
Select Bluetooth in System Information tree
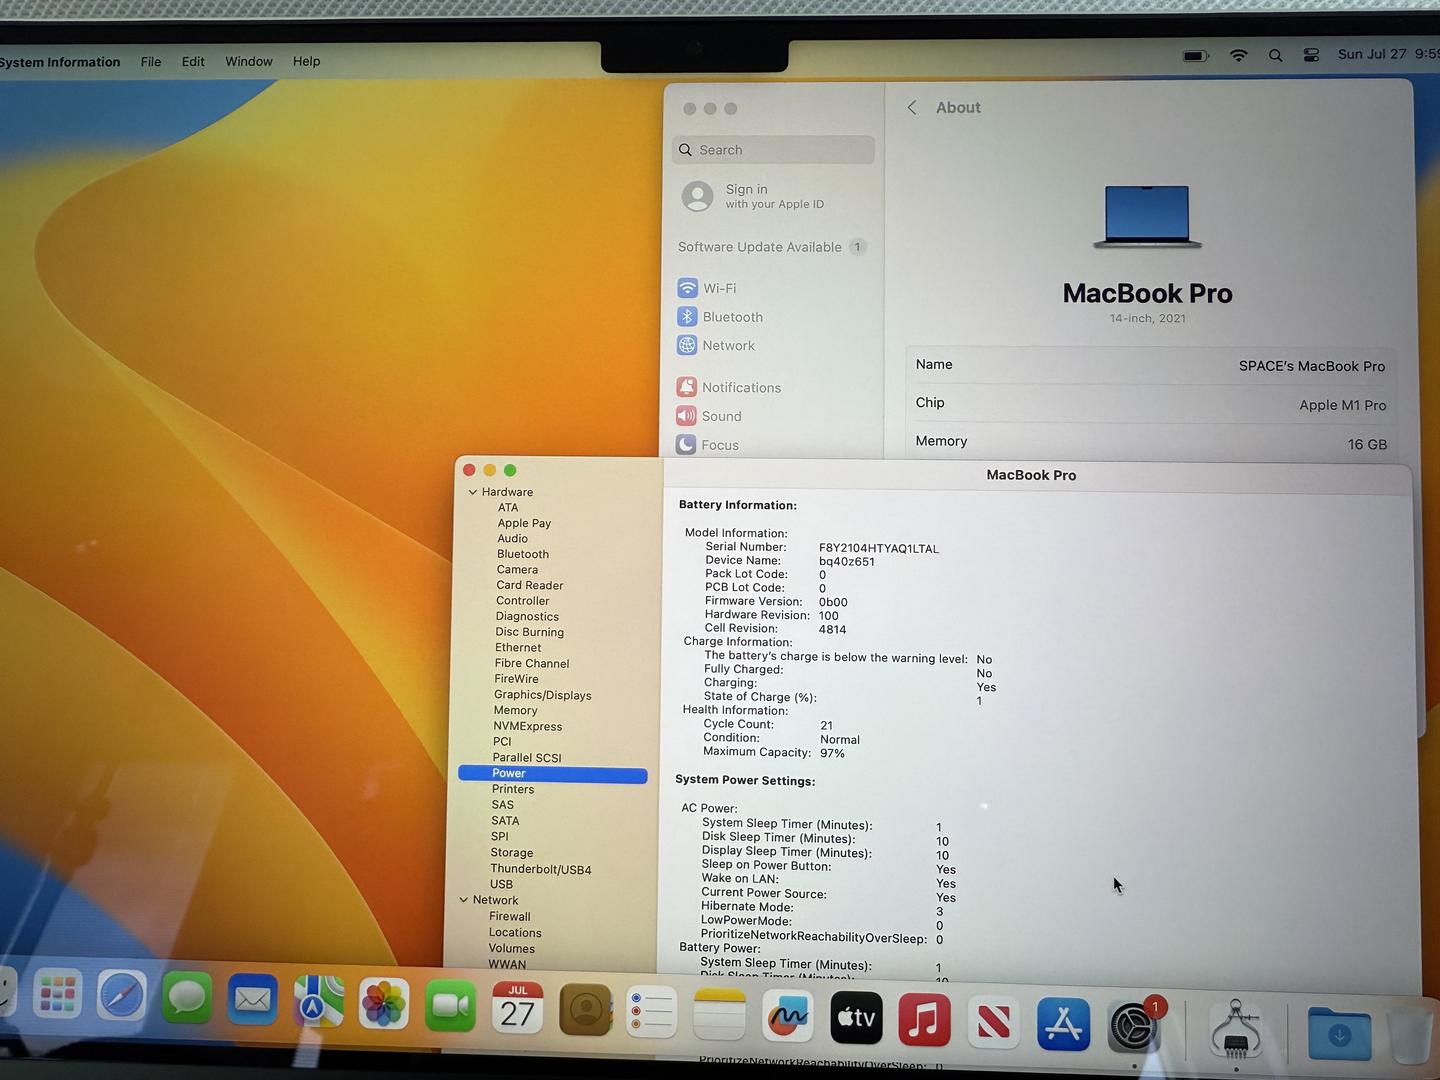click(523, 554)
